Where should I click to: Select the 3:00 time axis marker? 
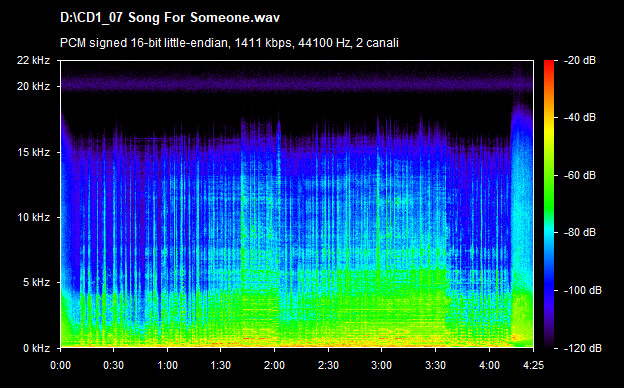[x=381, y=365]
